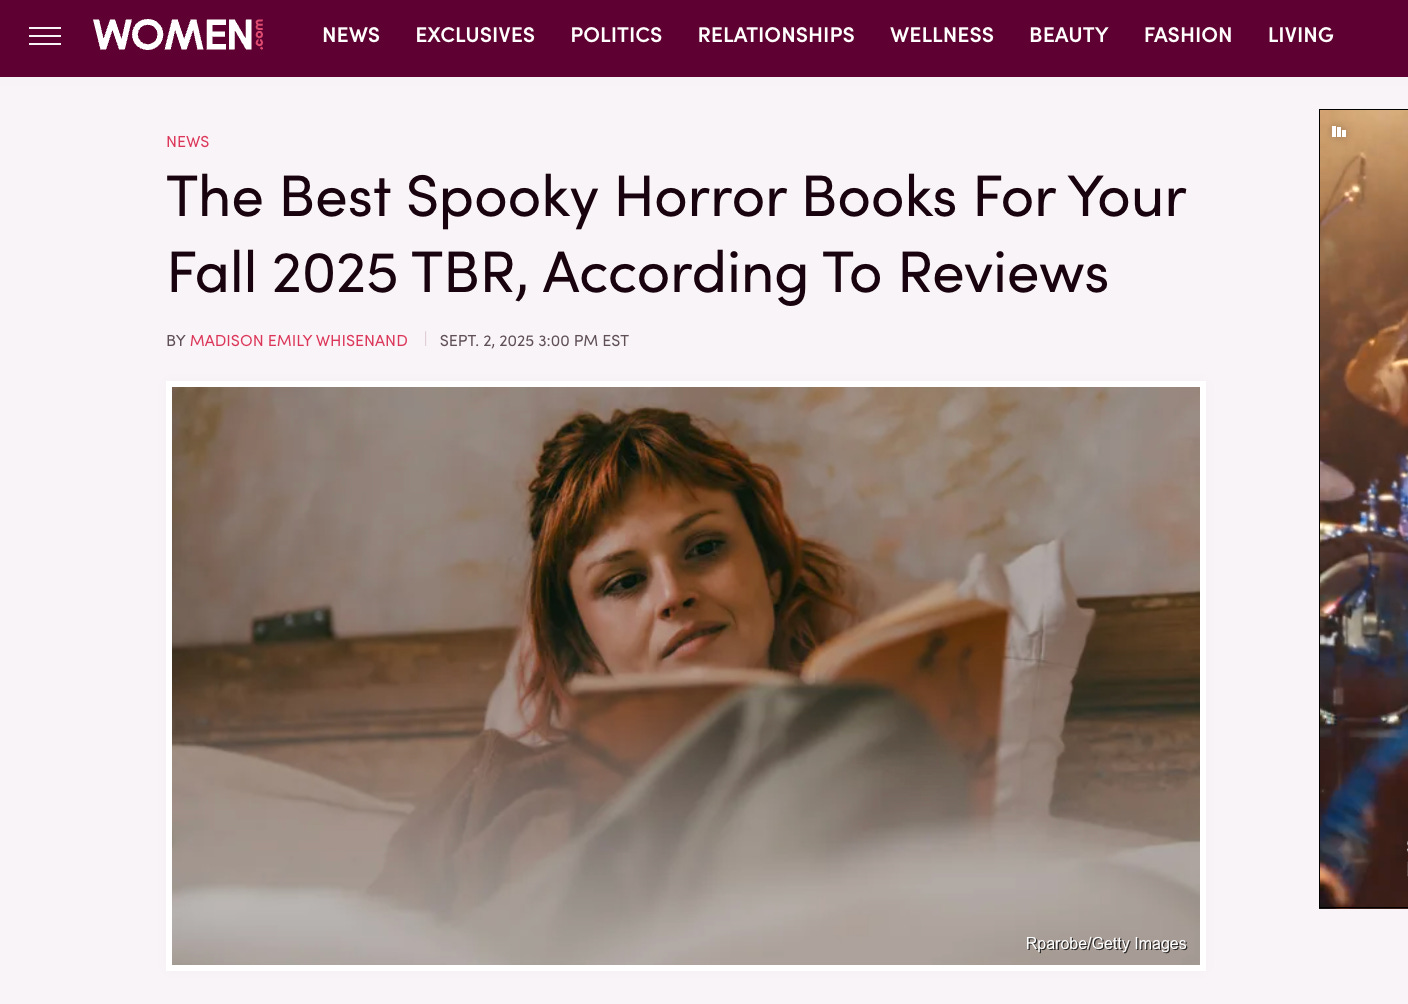The height and width of the screenshot is (1004, 1408).
Task: Select Relationships in the navigation bar
Action: (776, 35)
